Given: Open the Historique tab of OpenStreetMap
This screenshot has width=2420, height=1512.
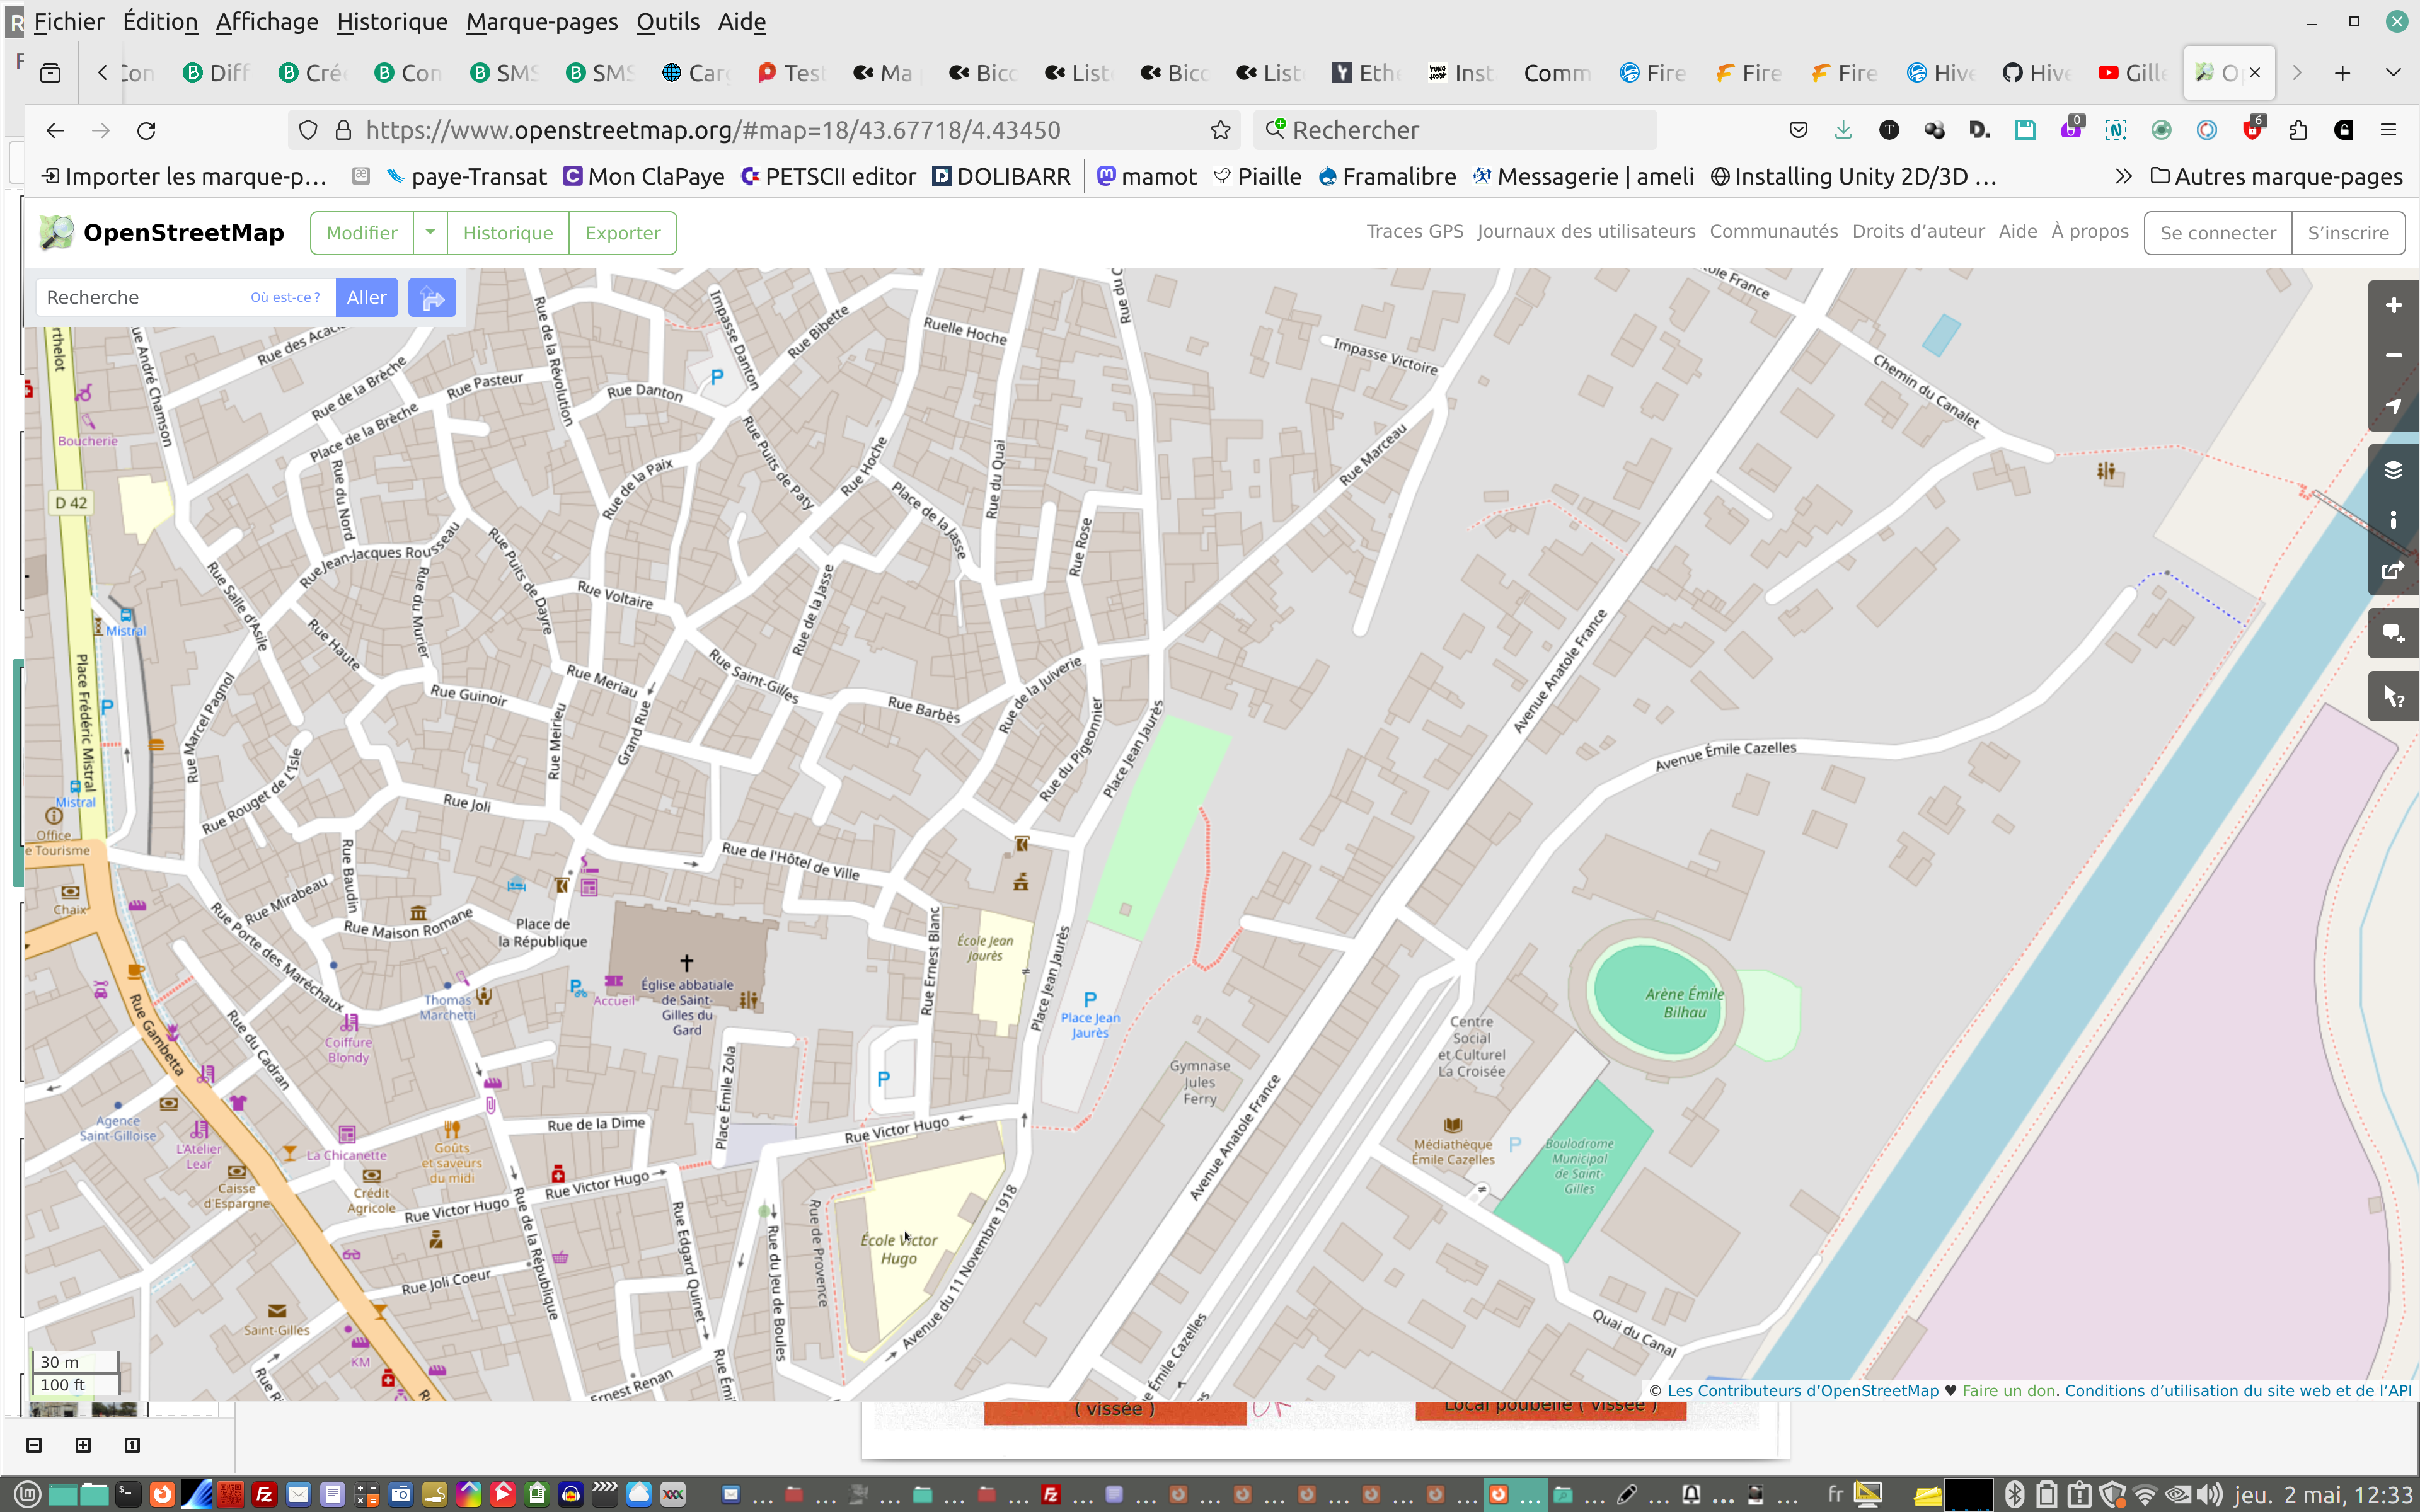Looking at the screenshot, I should tap(507, 232).
